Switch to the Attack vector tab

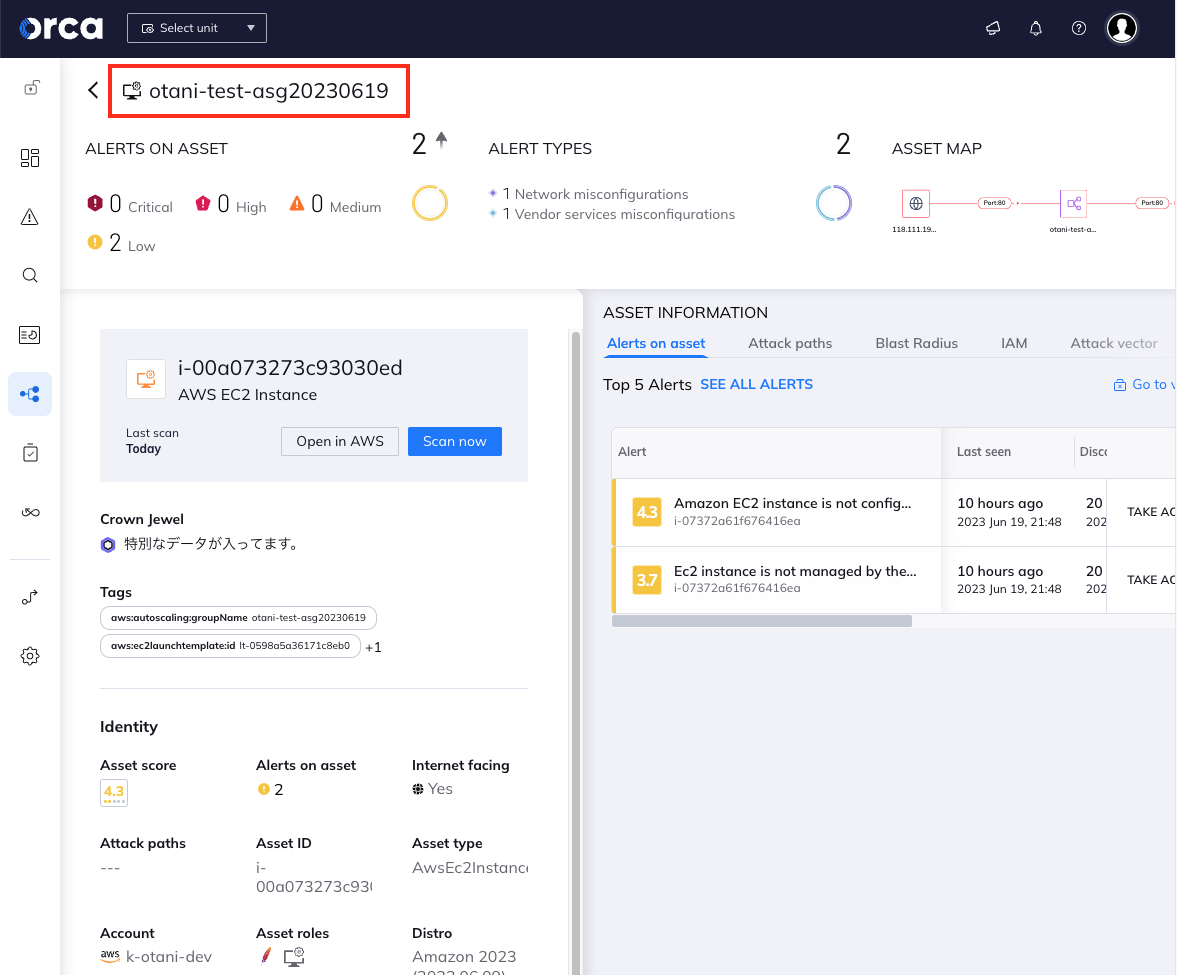[x=1113, y=343]
